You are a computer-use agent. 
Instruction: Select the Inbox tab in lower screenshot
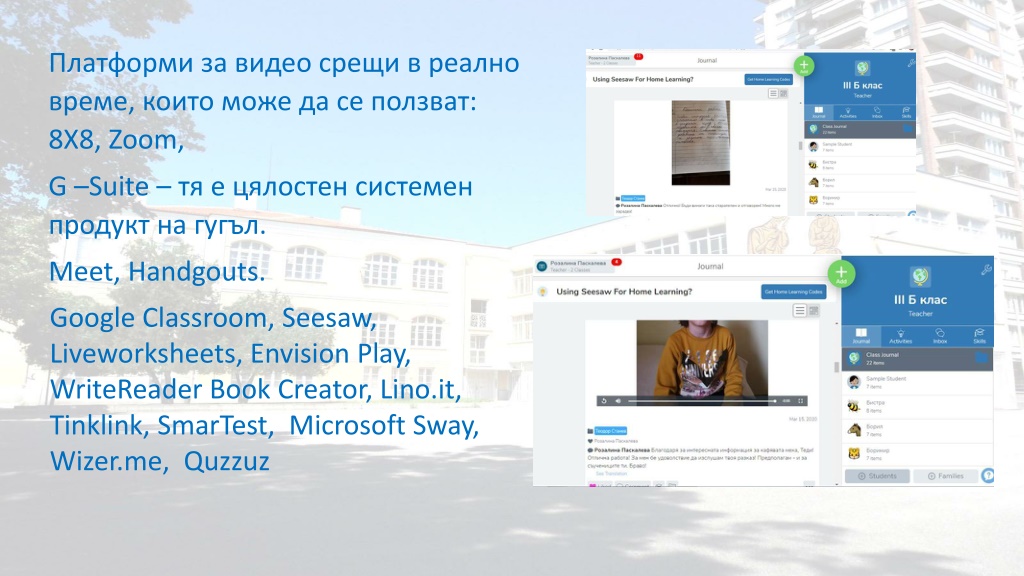[940, 336]
